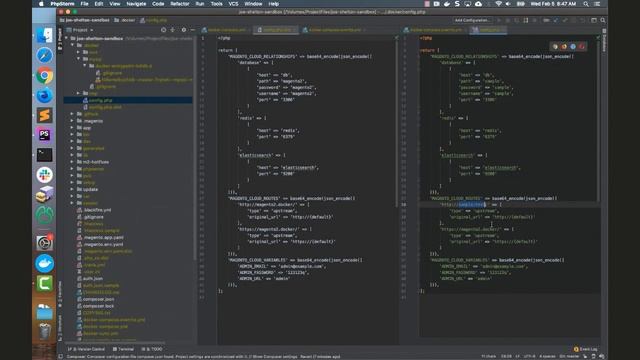Viewport: 640px width, 360px height.
Task: Open in Chrome browser icon in editor
Action: tap(555, 47)
